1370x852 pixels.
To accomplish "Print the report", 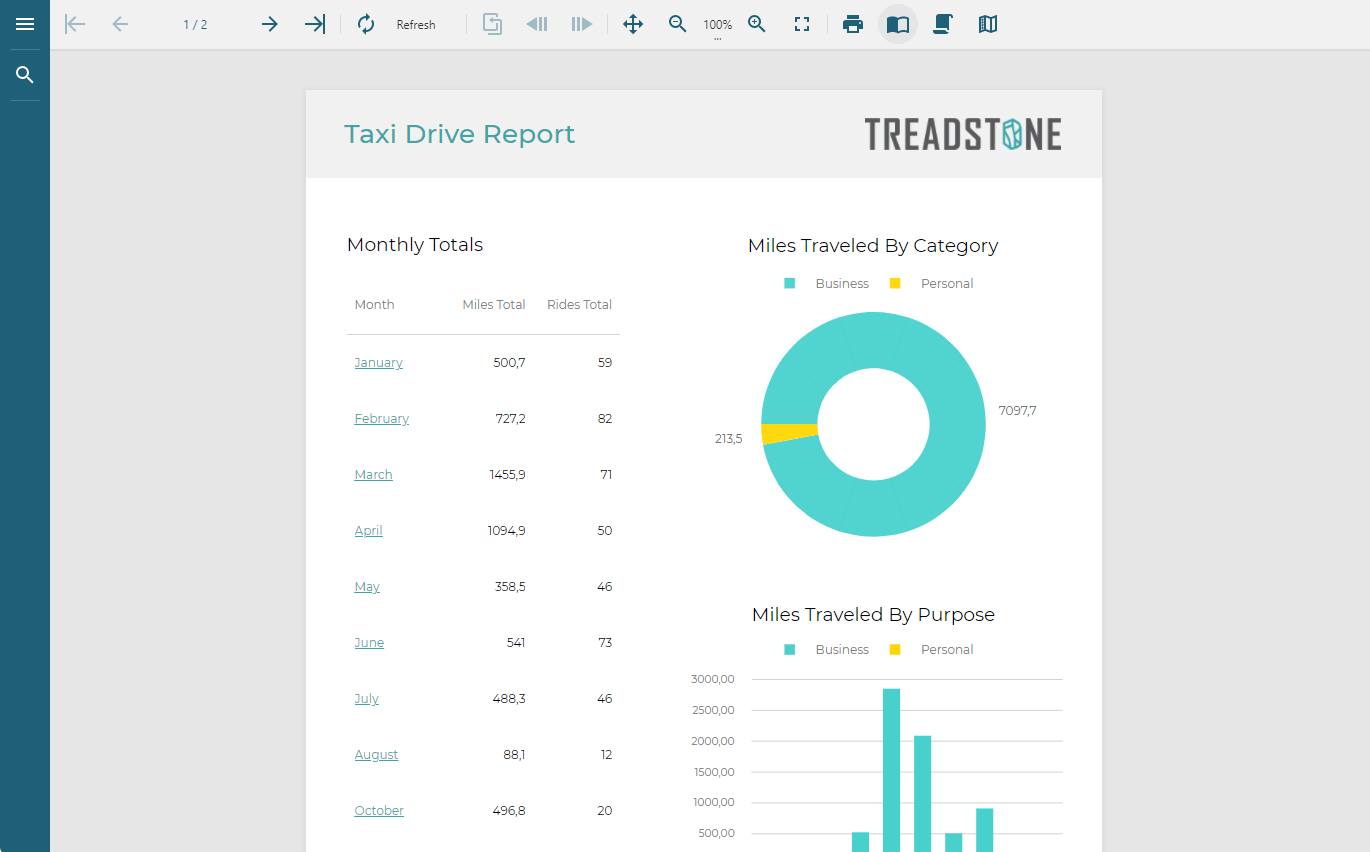I will point(853,24).
